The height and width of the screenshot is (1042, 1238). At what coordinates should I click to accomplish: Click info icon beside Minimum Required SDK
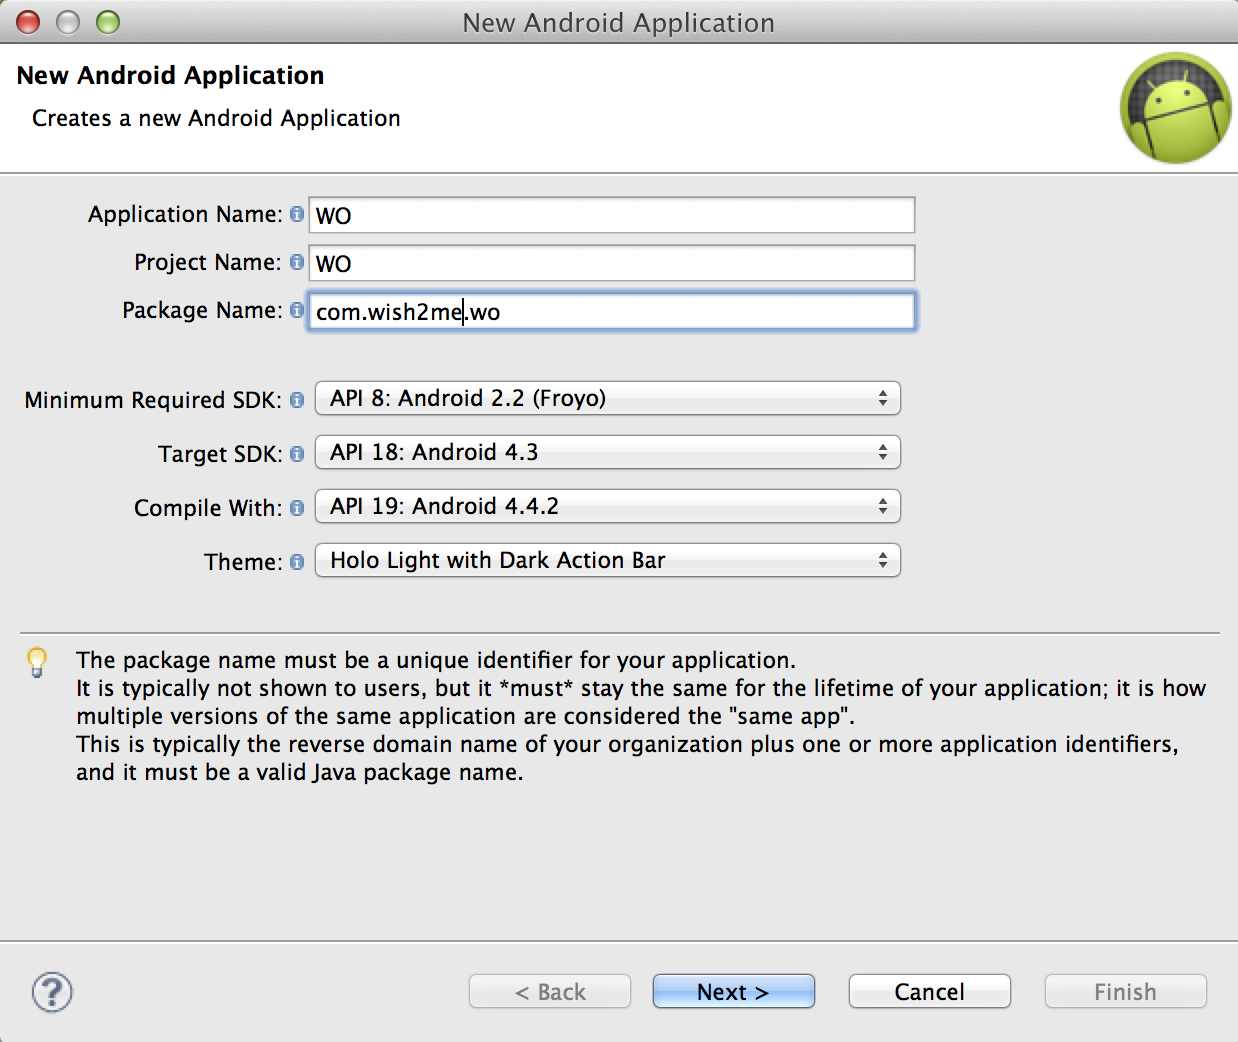click(297, 400)
